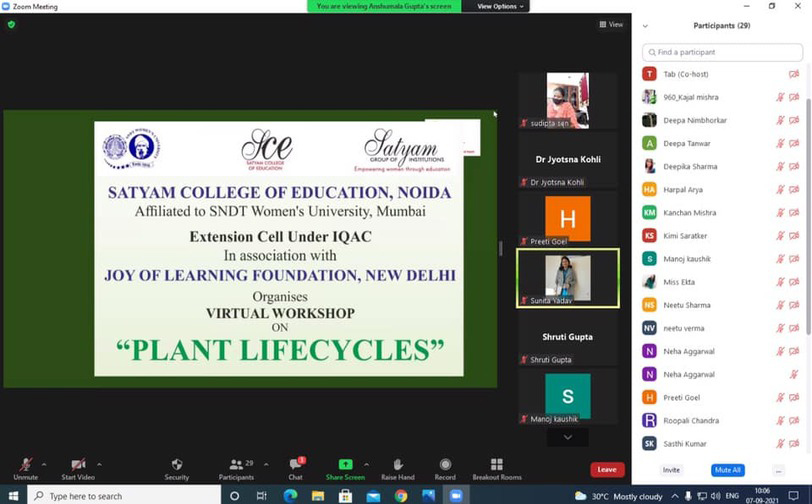Viewport: 812px width, 504px height.
Task: Click the red Leave button
Action: click(606, 469)
